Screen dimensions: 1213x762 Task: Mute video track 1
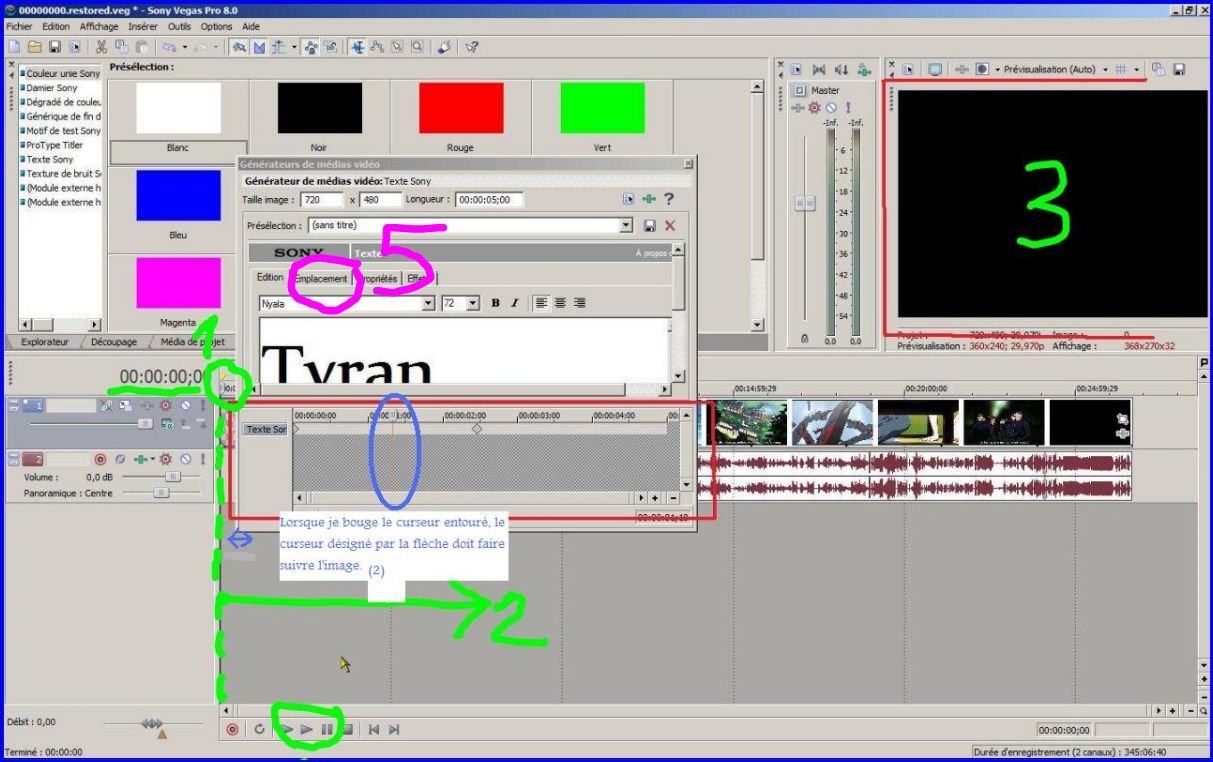pyautogui.click(x=186, y=405)
